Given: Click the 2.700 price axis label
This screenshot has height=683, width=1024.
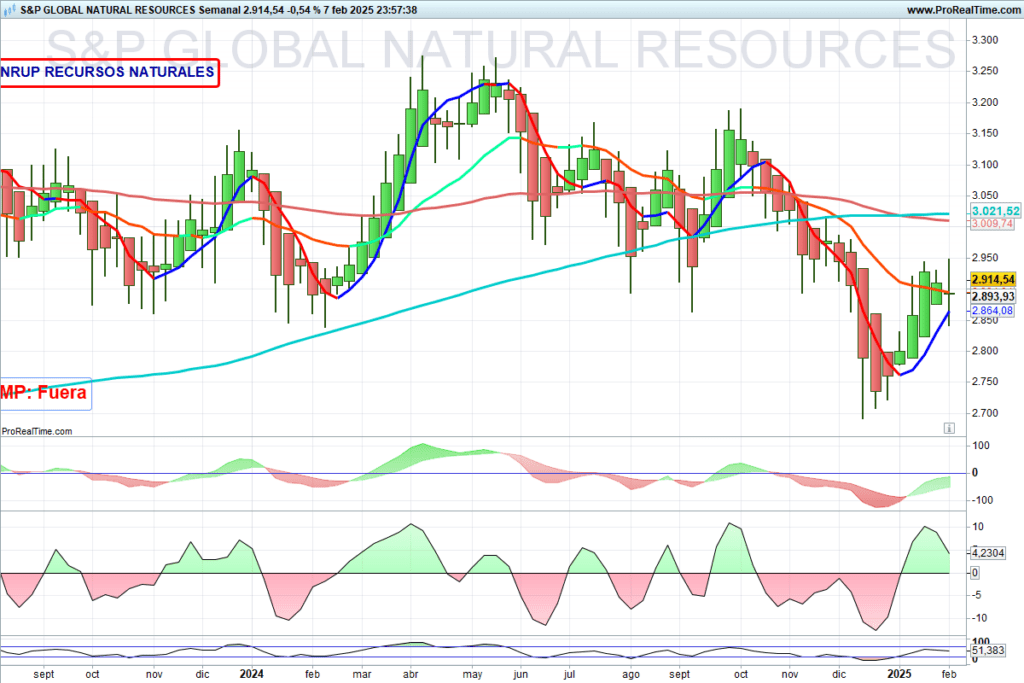Looking at the screenshot, I should [985, 413].
